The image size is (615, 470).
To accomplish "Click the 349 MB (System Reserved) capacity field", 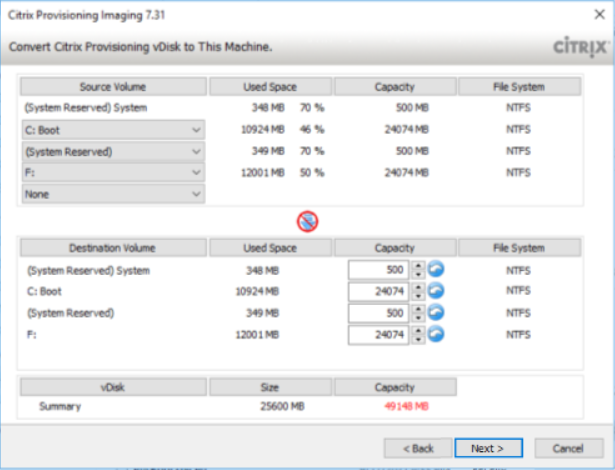I will pos(378,313).
